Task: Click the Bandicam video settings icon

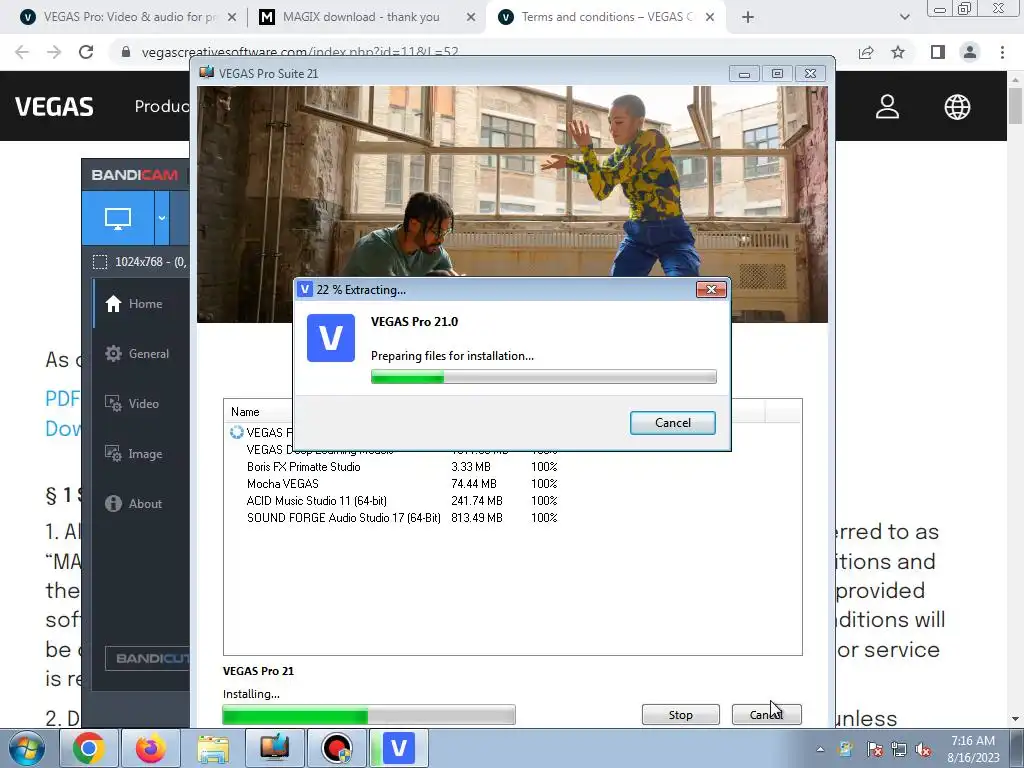Action: 114,404
